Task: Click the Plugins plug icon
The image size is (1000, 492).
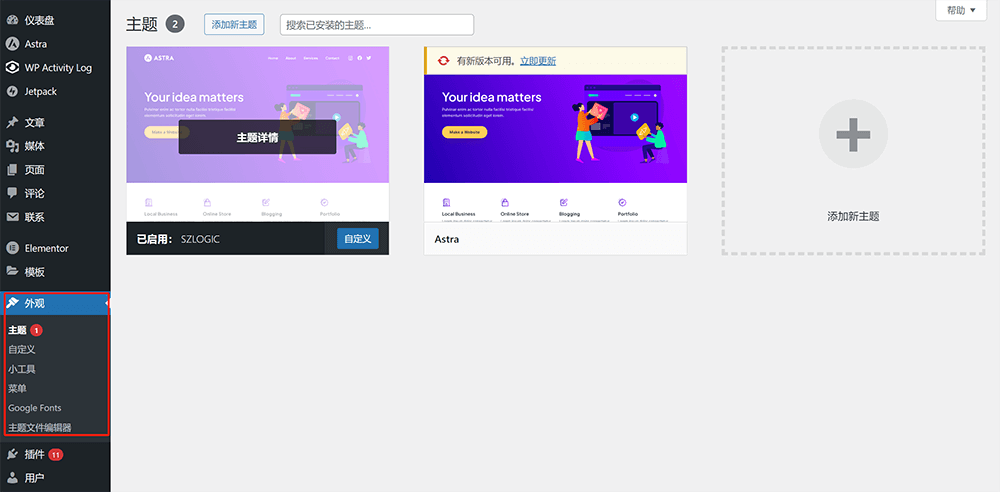Action: point(11,454)
